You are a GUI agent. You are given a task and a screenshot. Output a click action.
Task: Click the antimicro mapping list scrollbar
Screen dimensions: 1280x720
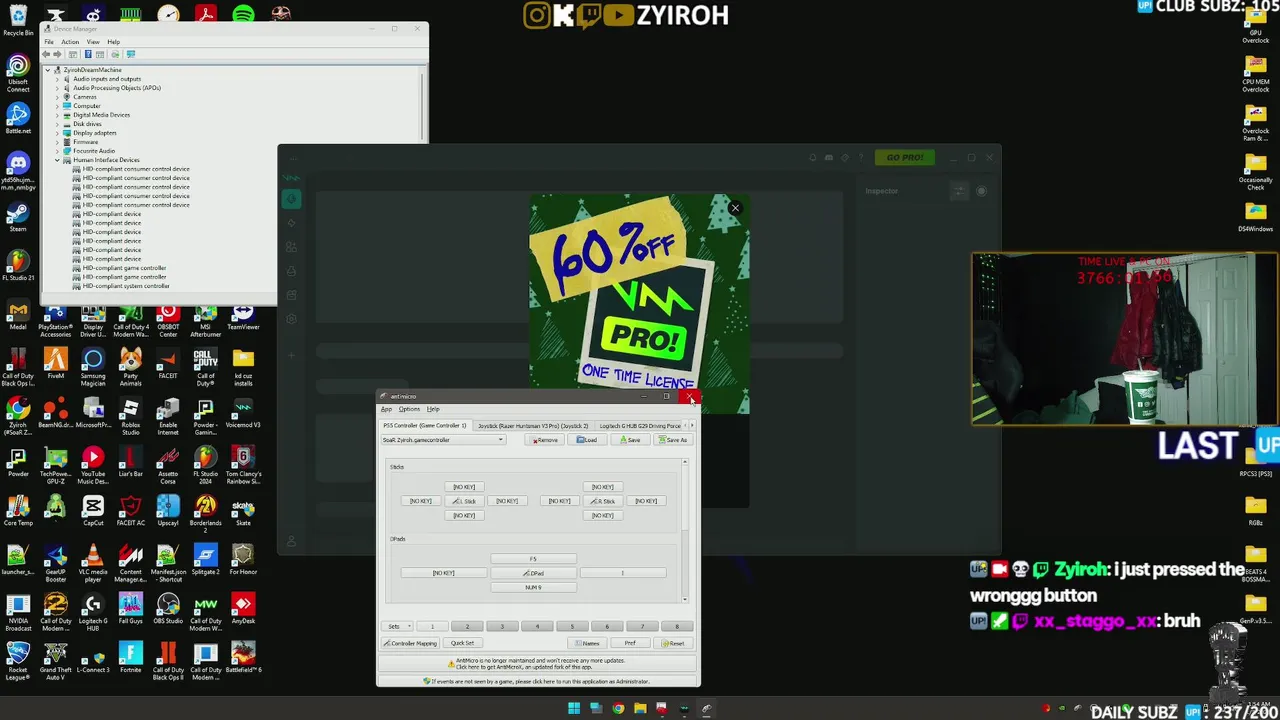(685, 531)
